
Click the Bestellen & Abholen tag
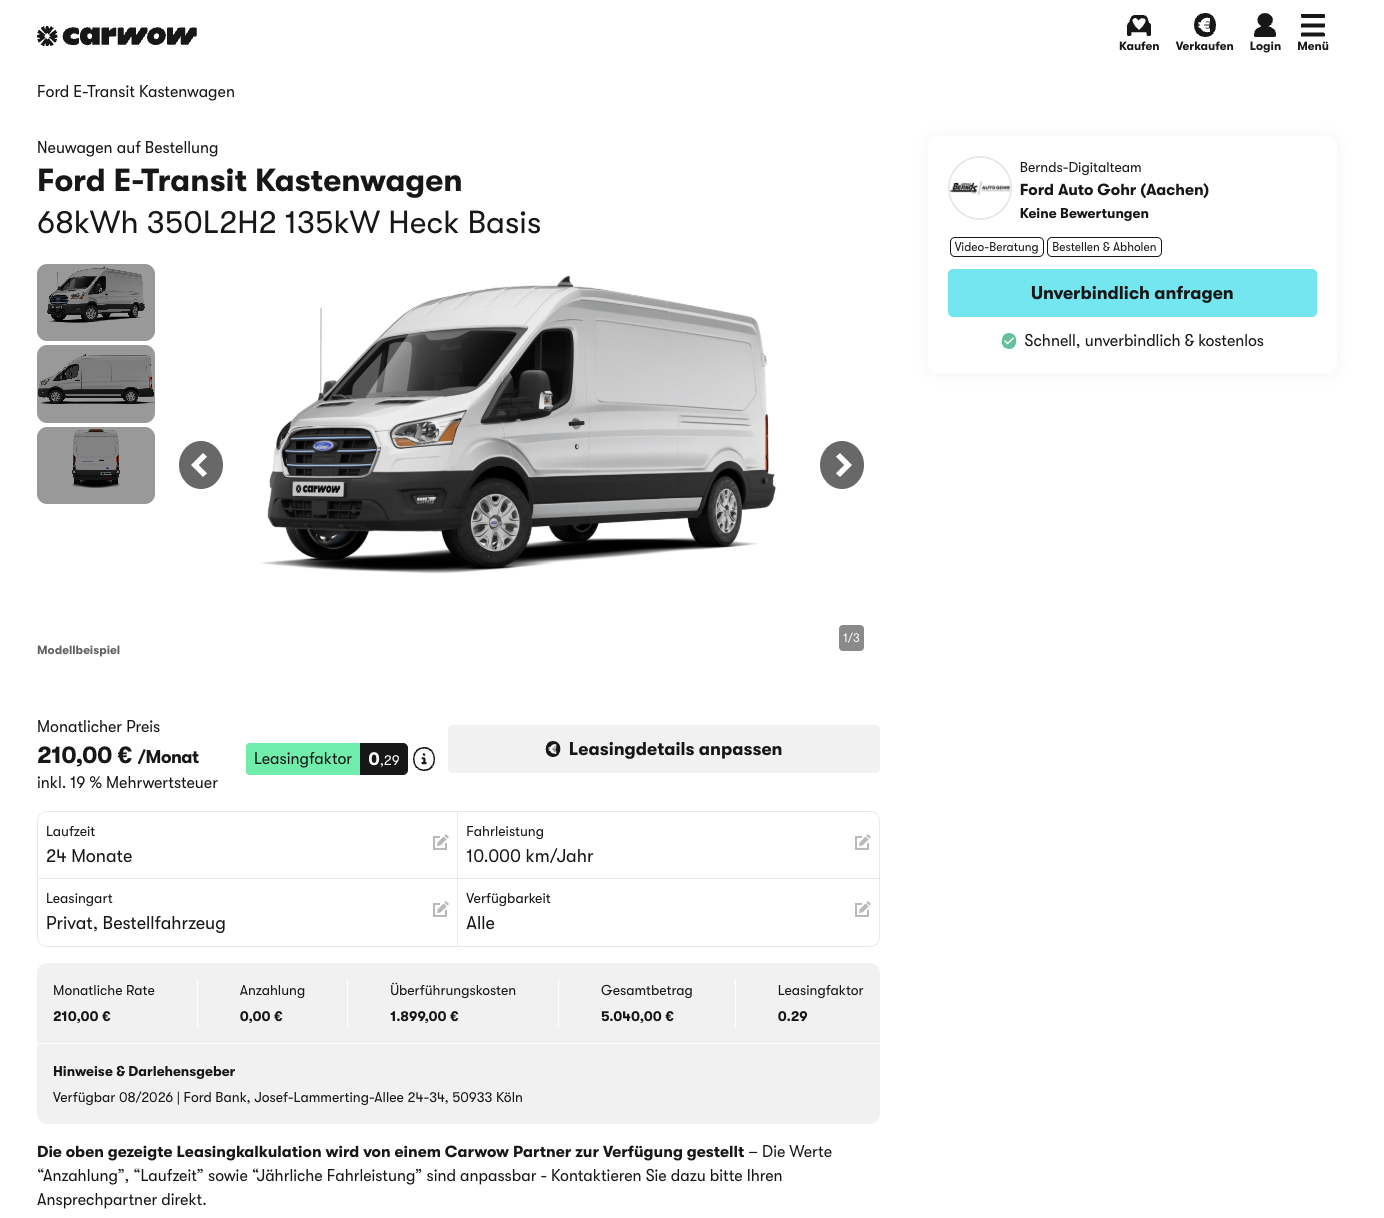pyautogui.click(x=1104, y=247)
